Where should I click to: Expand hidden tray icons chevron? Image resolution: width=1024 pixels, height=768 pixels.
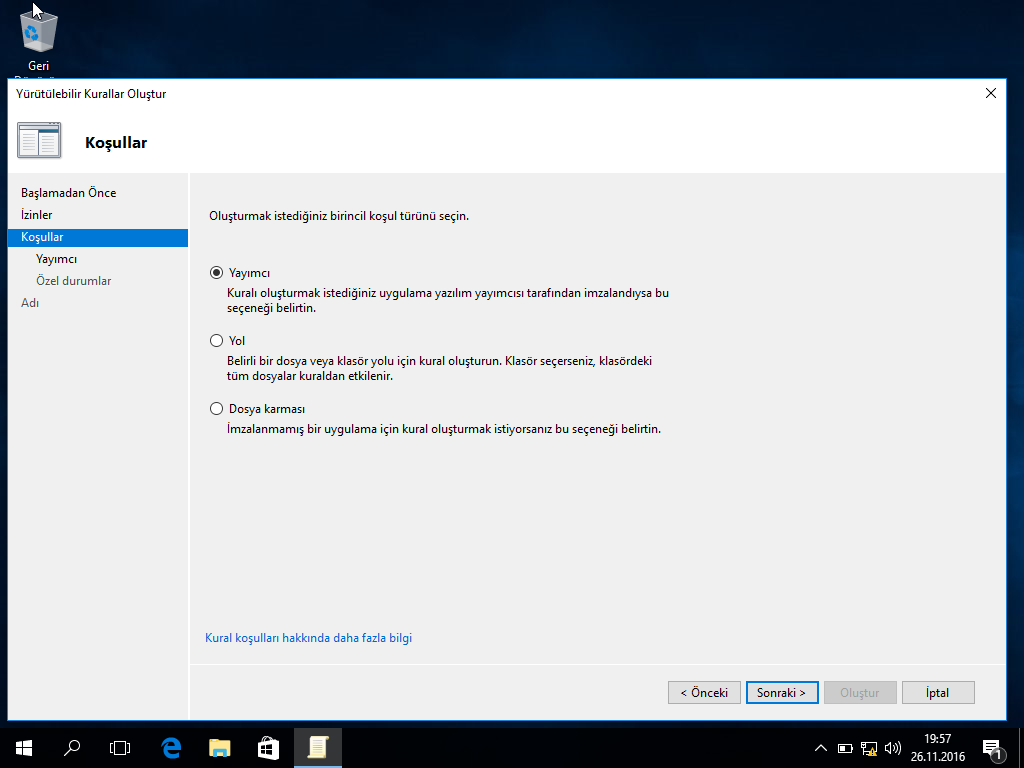pos(821,748)
